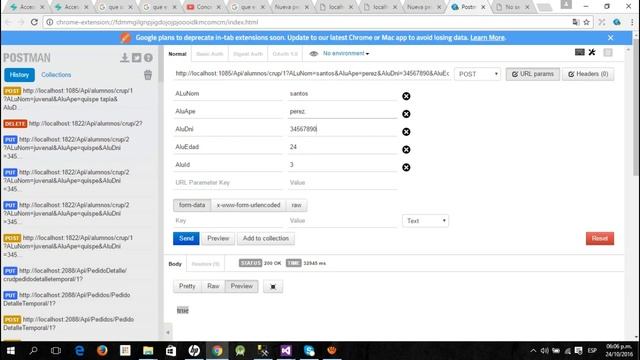Select the response Headers tab
This screenshot has height=360, width=640.
[x=205, y=264]
